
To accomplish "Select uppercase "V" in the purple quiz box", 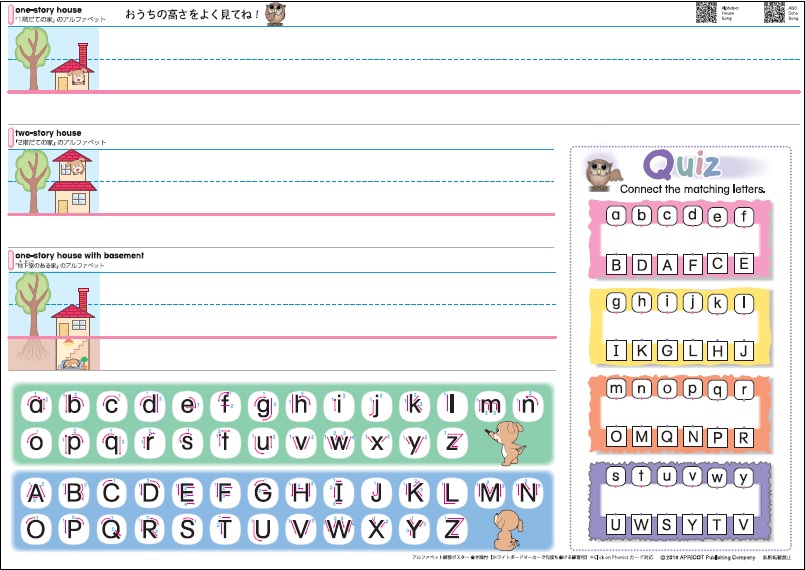I will 743,524.
